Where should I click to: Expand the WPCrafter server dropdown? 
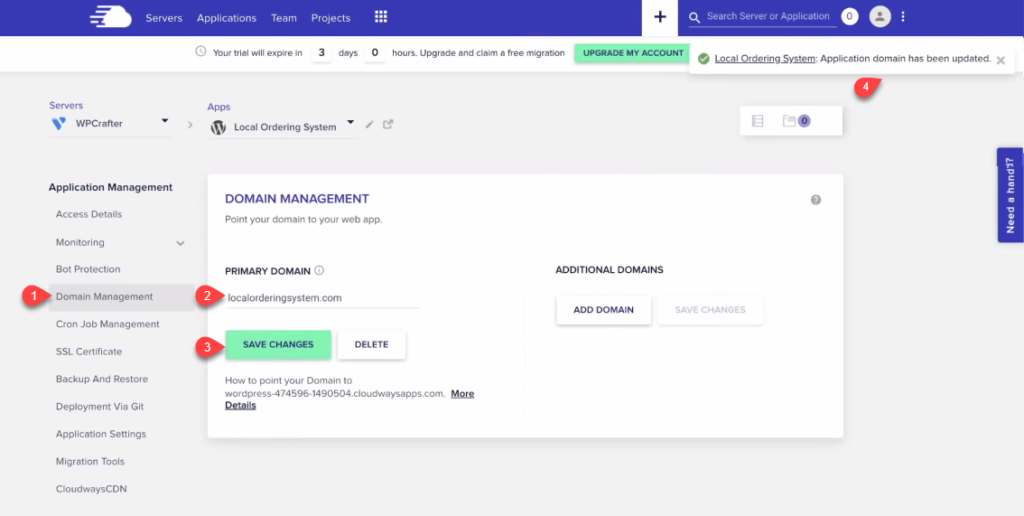[165, 121]
